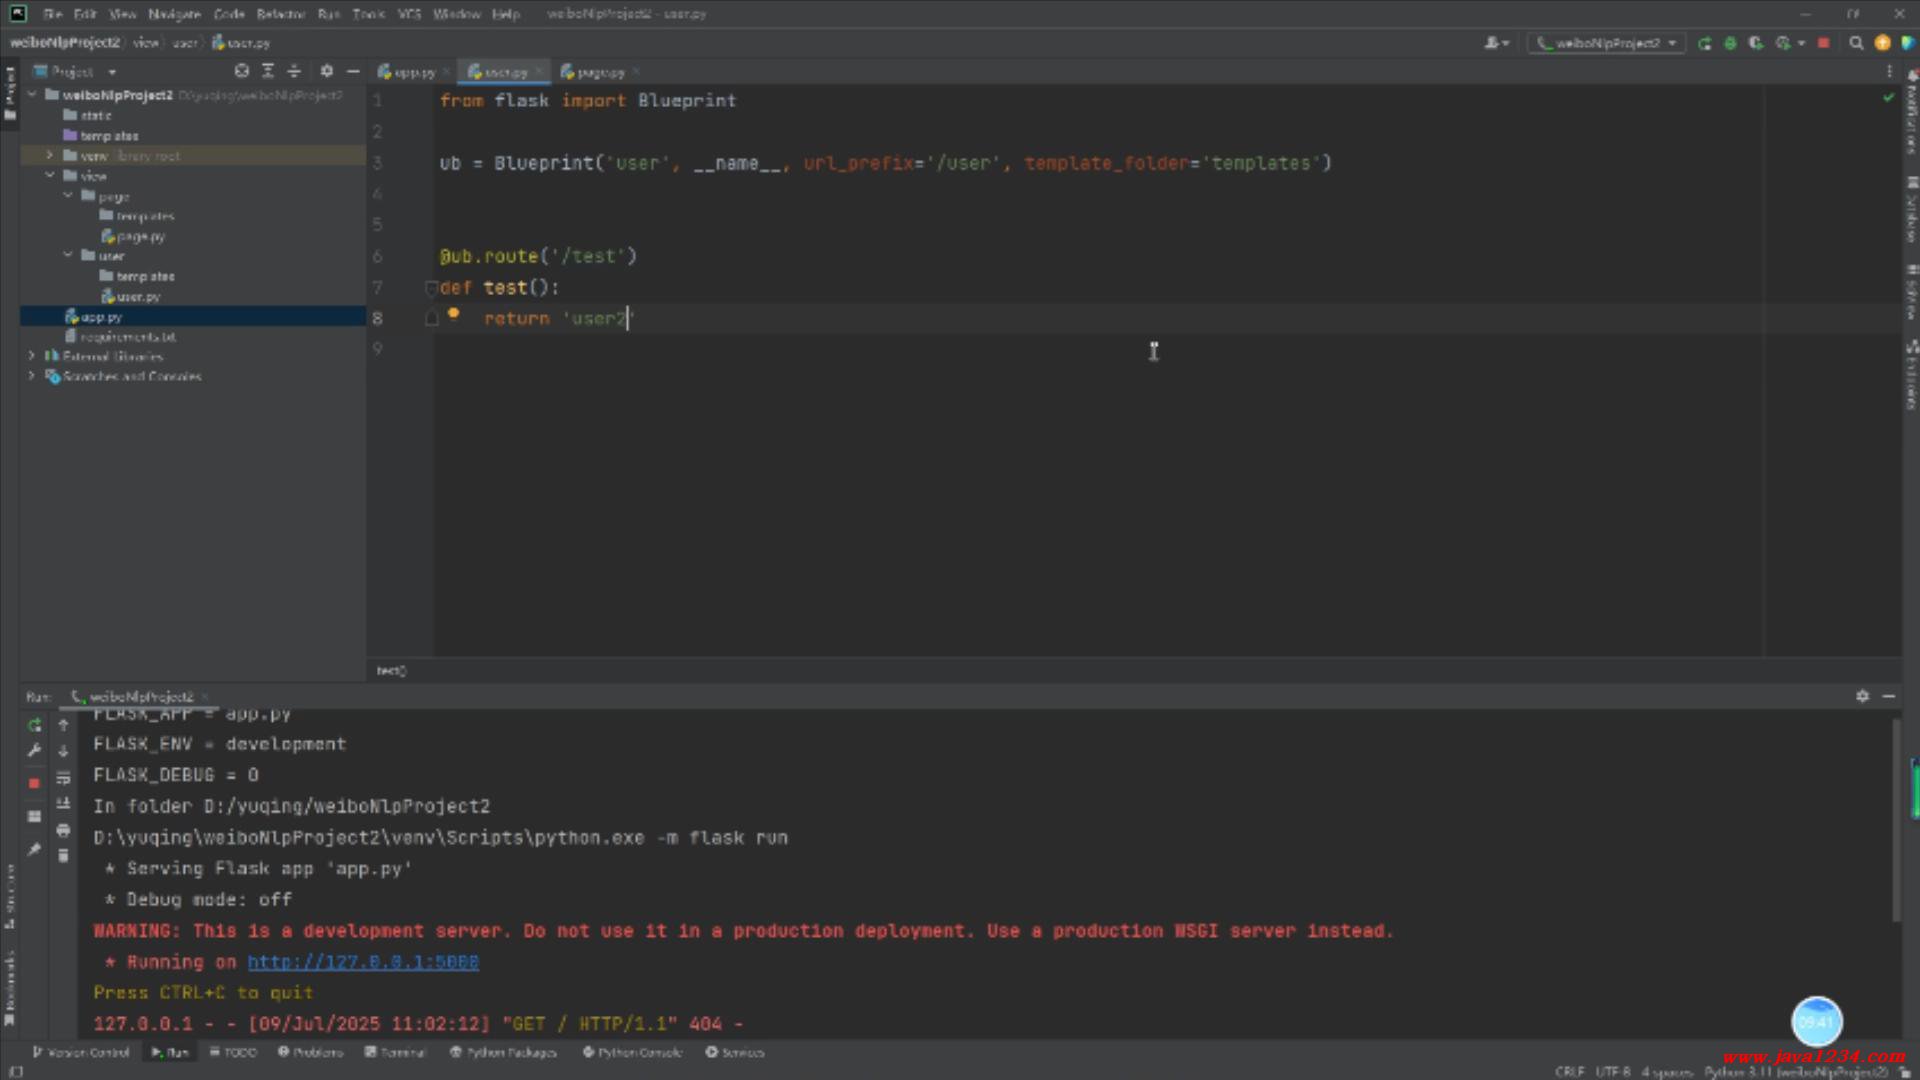Viewport: 1920px width, 1080px height.
Task: Open the Terminal tool window button
Action: pyautogui.click(x=395, y=1052)
